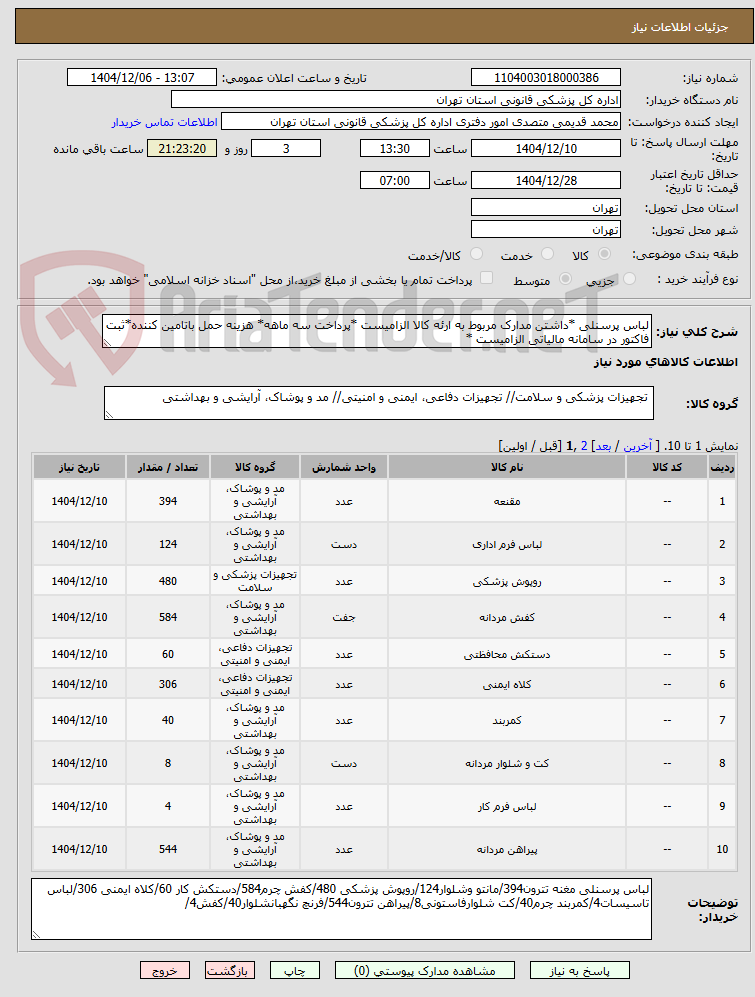Click the پاسخ به نیاز button
755x997 pixels.
[579, 970]
